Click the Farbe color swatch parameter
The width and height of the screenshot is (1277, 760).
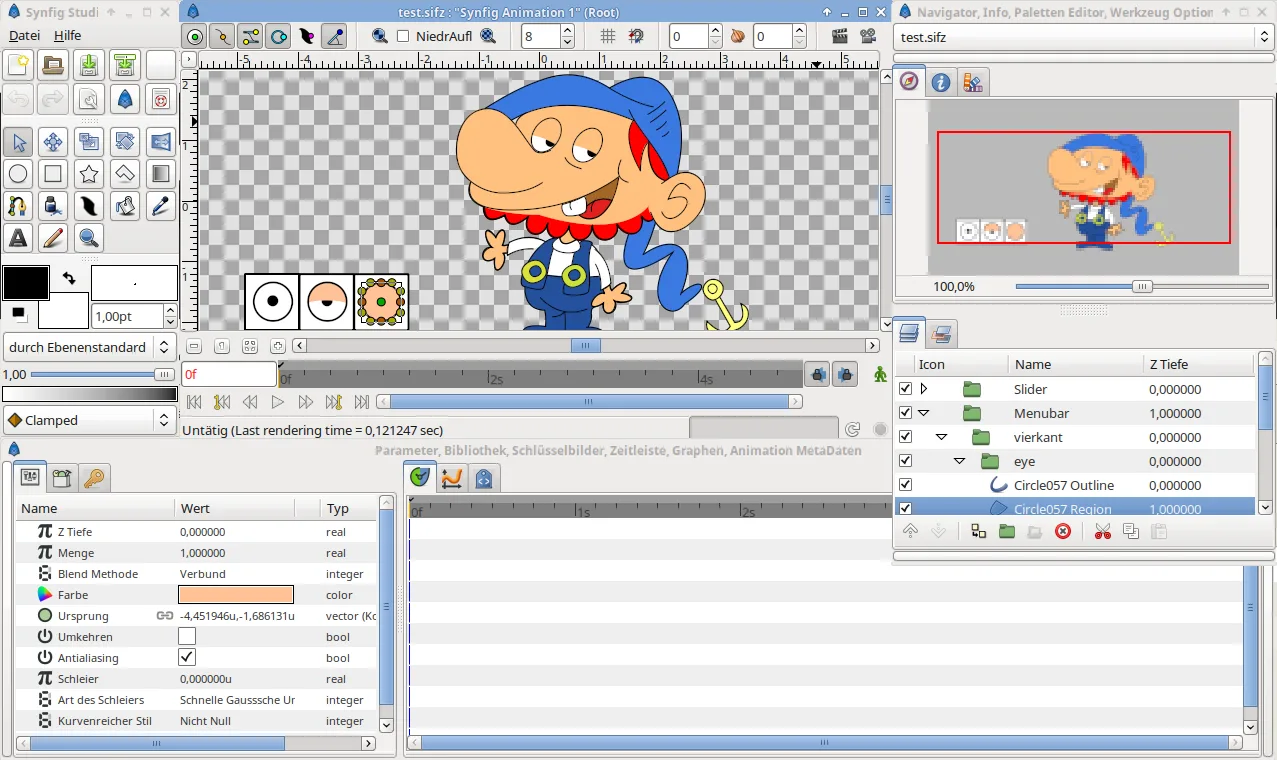(236, 595)
